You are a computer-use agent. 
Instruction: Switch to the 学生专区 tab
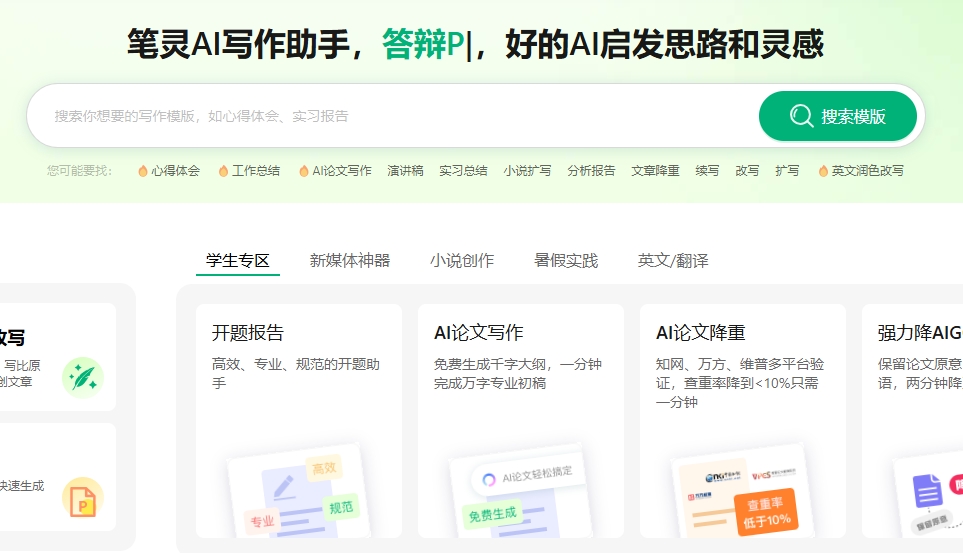coord(238,261)
